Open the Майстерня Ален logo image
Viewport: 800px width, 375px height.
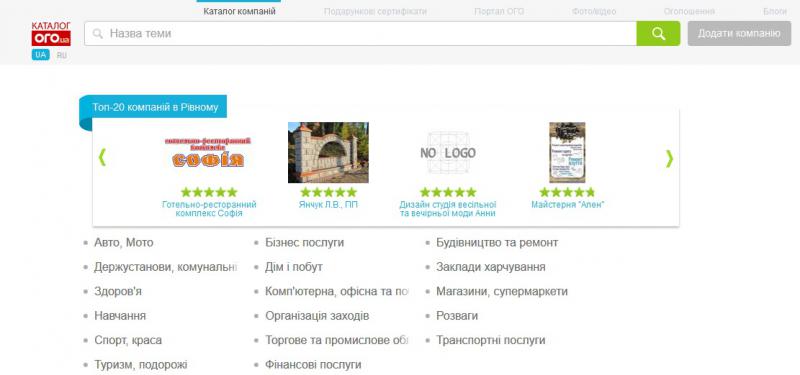567,153
